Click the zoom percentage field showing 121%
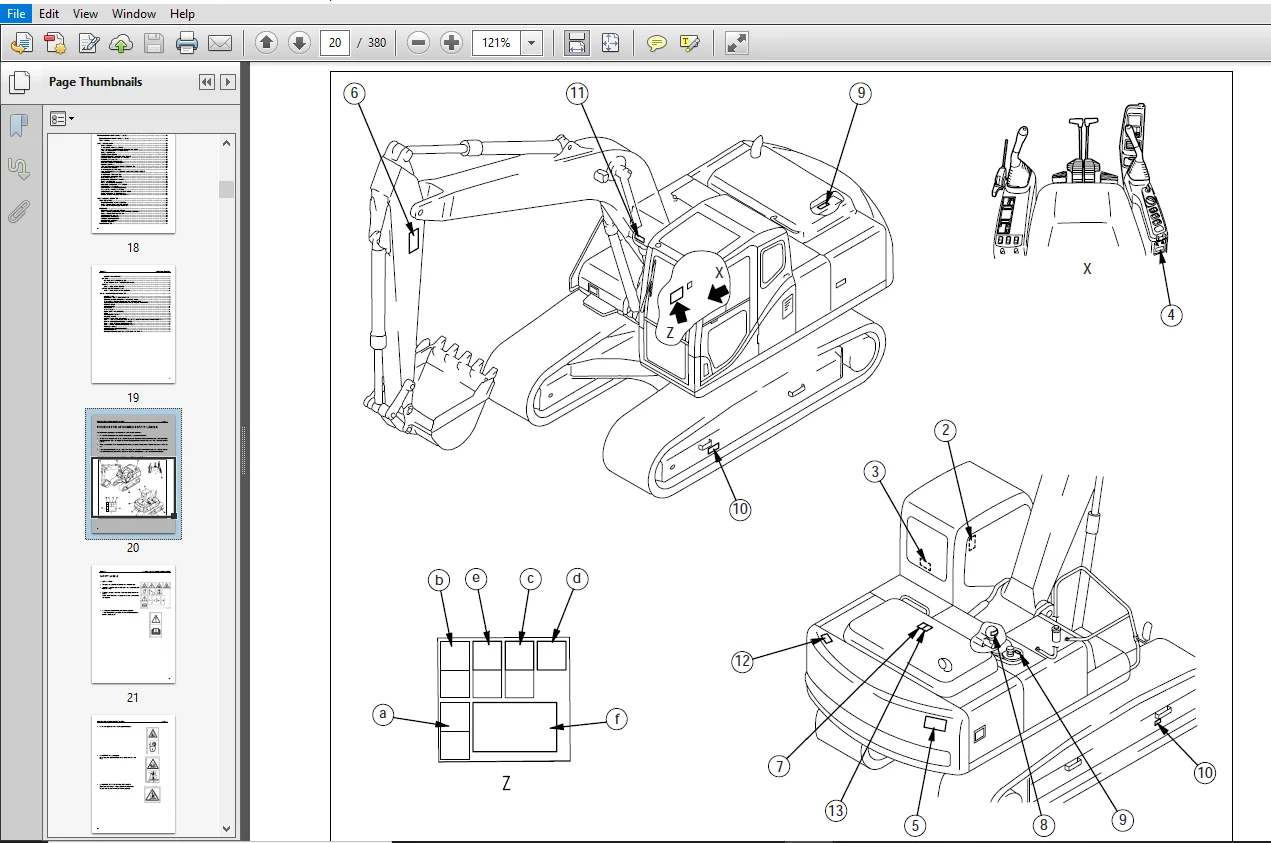Screen dimensions: 1271x843 click(x=497, y=43)
